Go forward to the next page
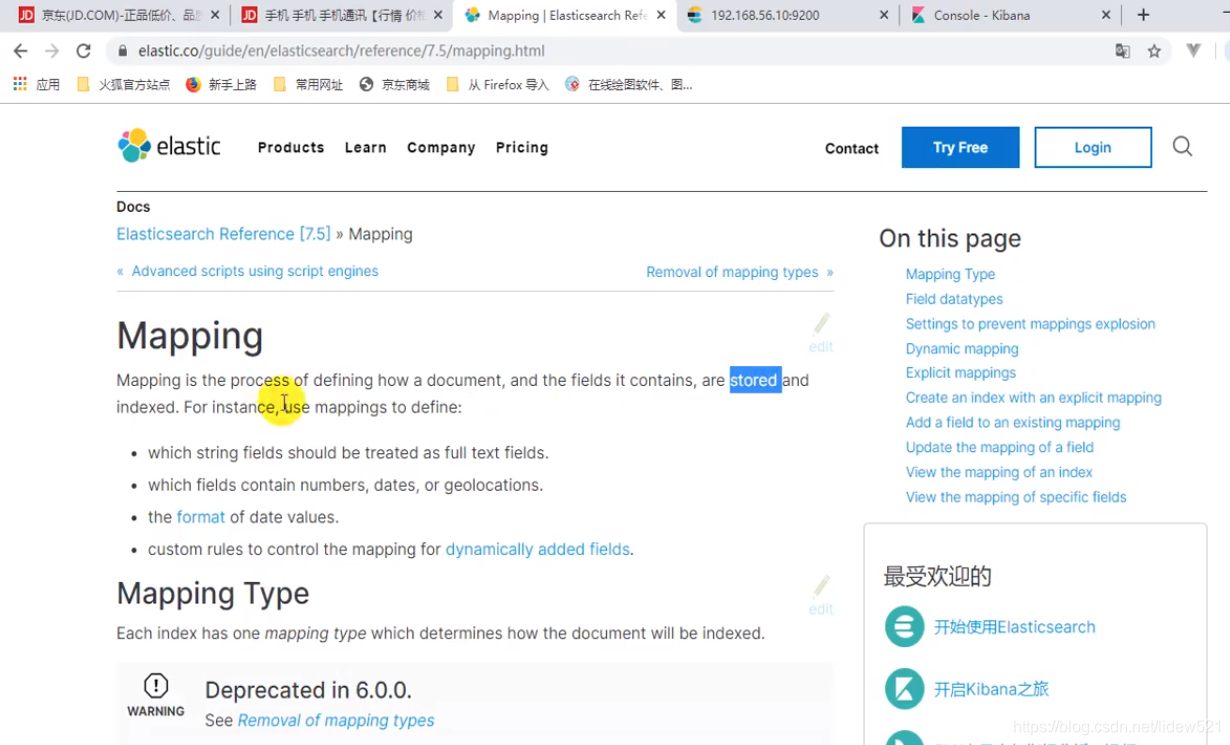This screenshot has height=745, width=1230. point(52,51)
